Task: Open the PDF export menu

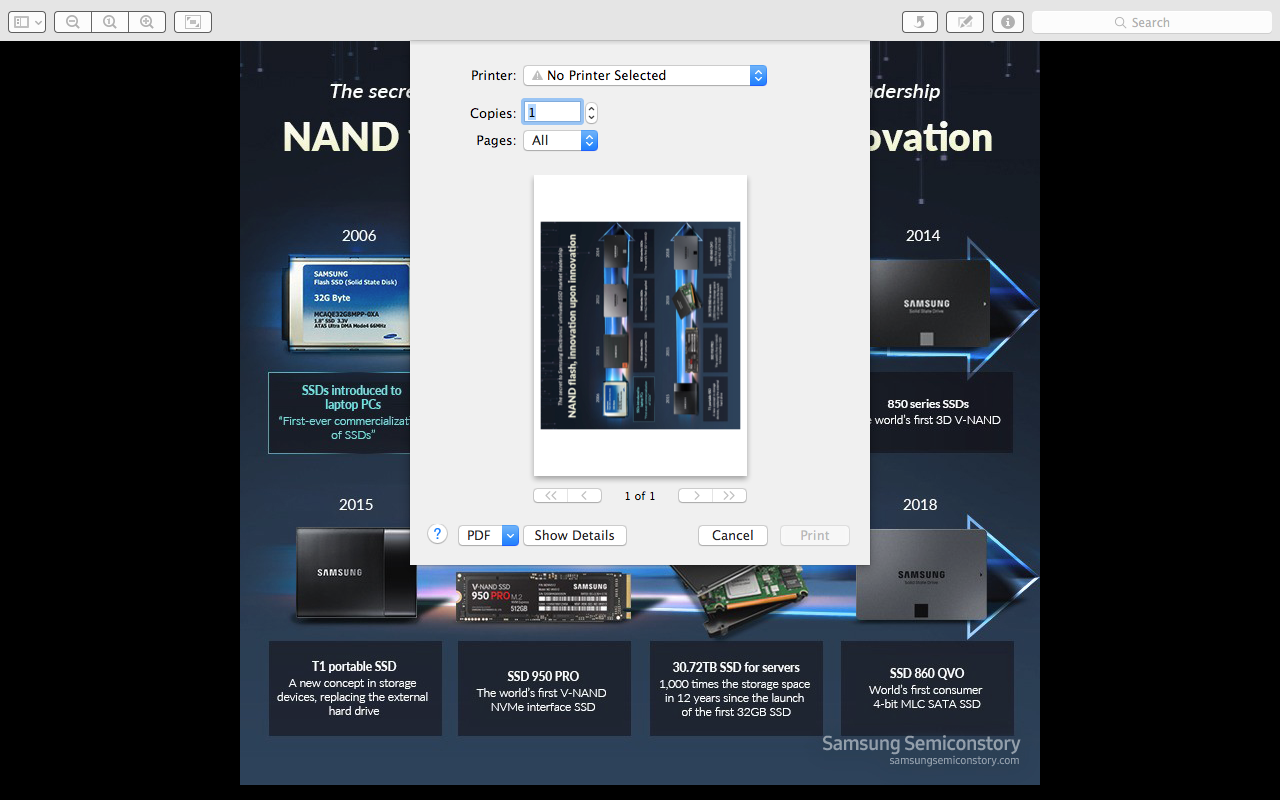Action: click(x=488, y=535)
